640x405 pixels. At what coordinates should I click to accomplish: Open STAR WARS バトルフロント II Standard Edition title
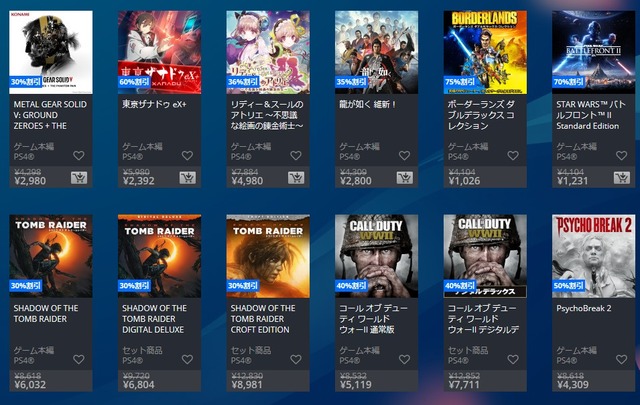591,115
